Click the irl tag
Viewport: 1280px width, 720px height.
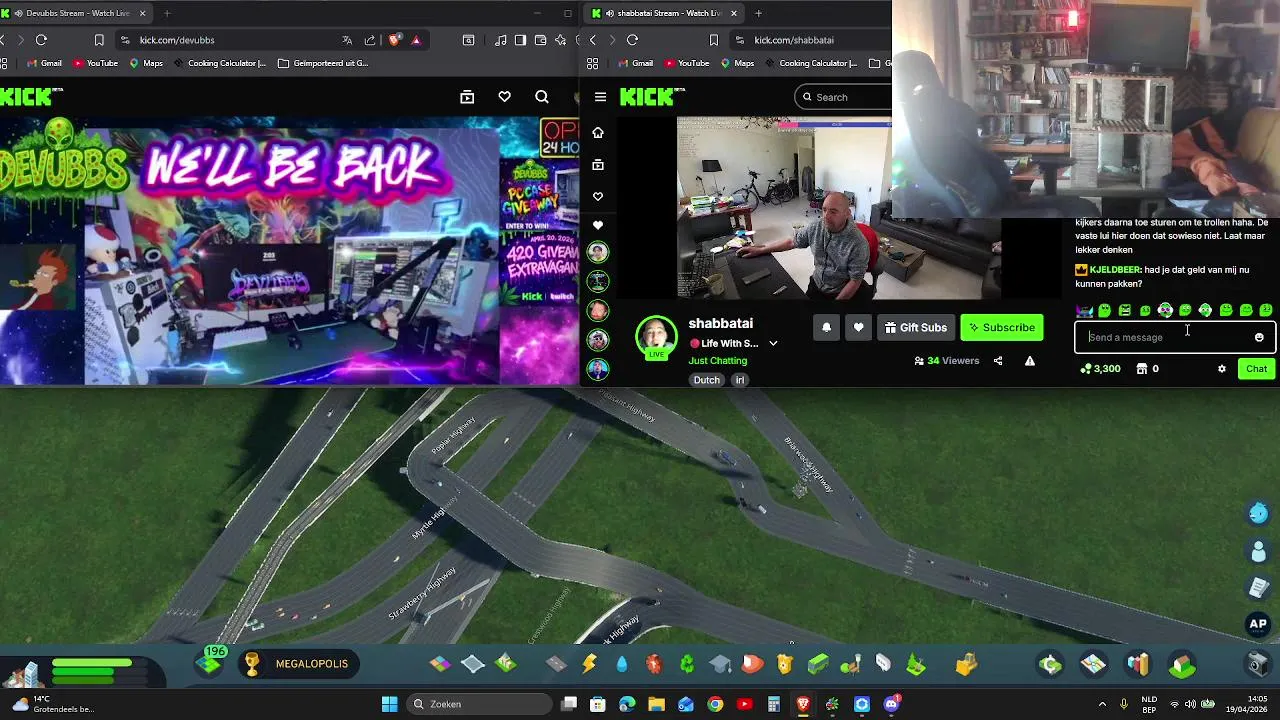point(740,380)
